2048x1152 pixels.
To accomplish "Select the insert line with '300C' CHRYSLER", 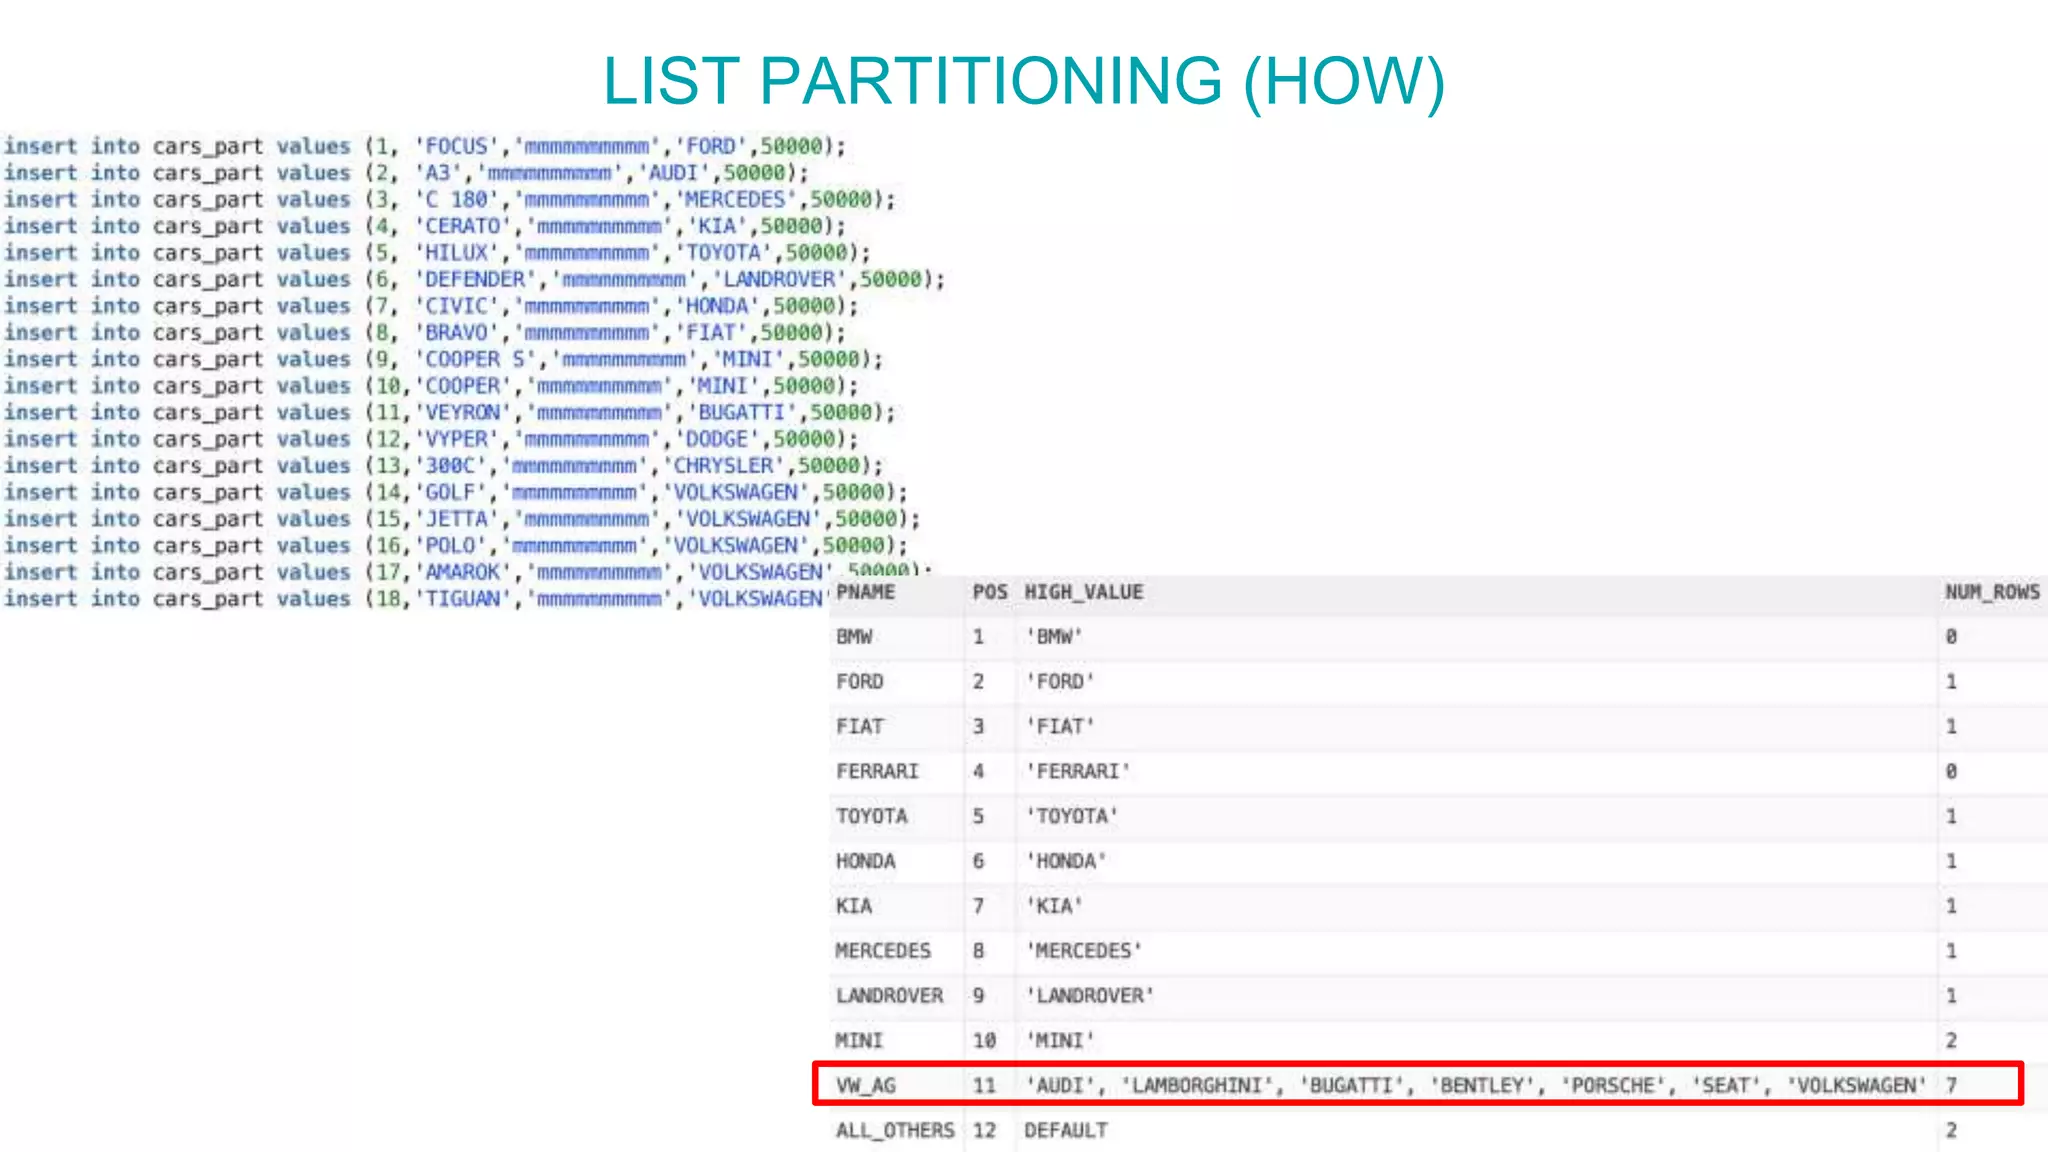I will point(443,465).
